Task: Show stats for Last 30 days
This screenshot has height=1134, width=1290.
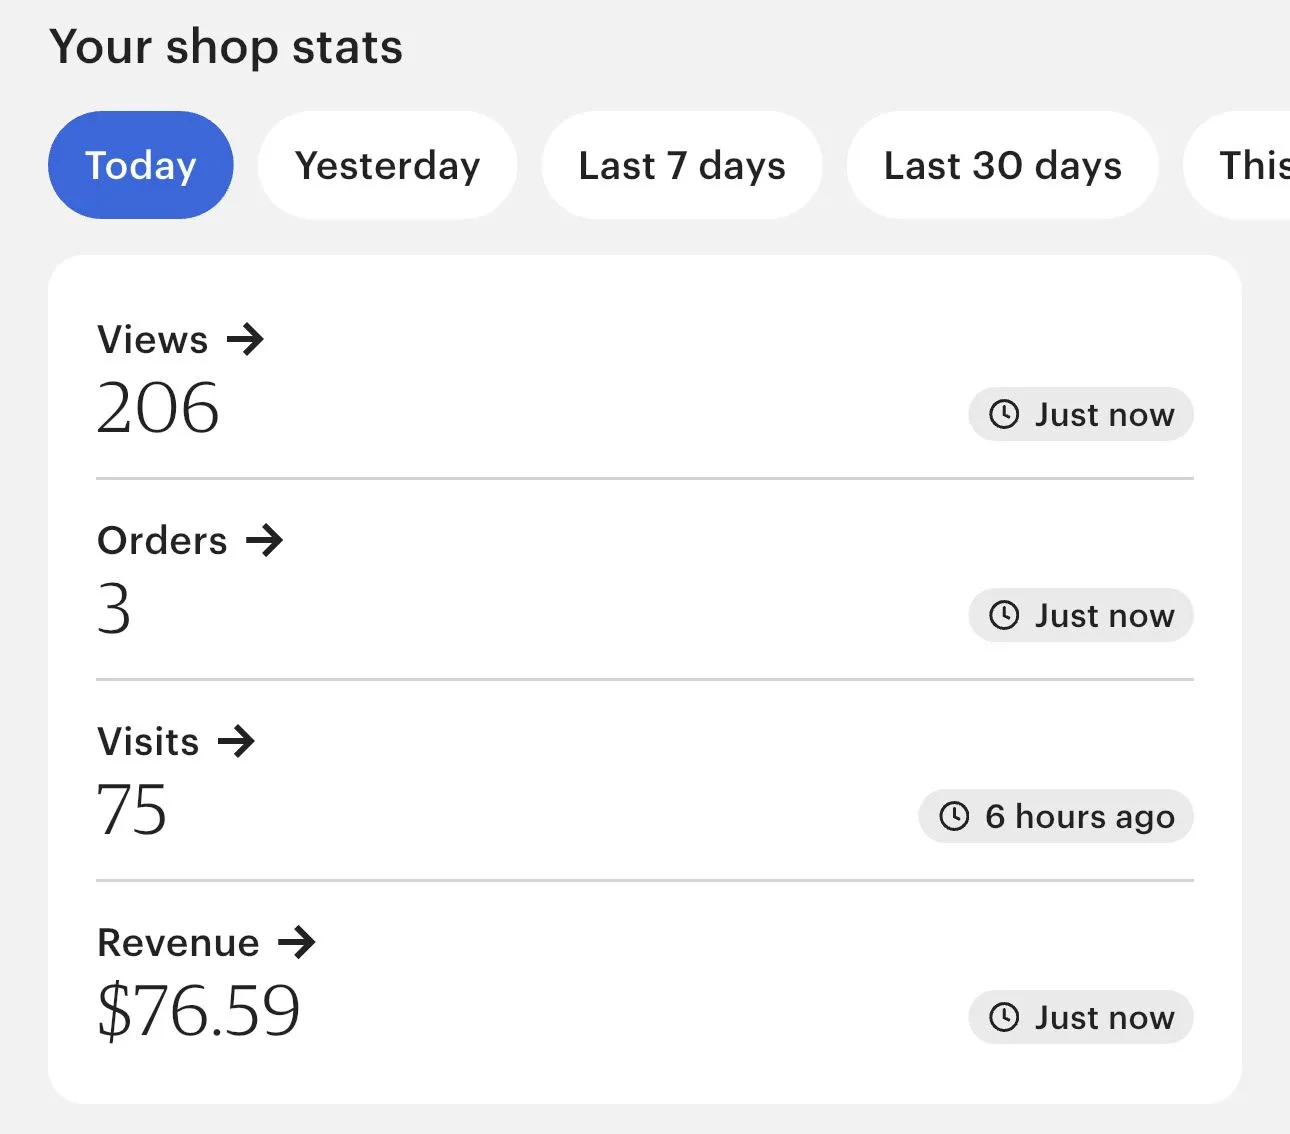Action: click(1002, 165)
